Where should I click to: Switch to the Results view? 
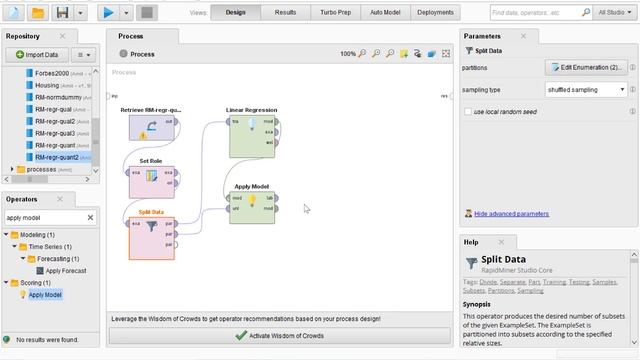[x=285, y=13]
